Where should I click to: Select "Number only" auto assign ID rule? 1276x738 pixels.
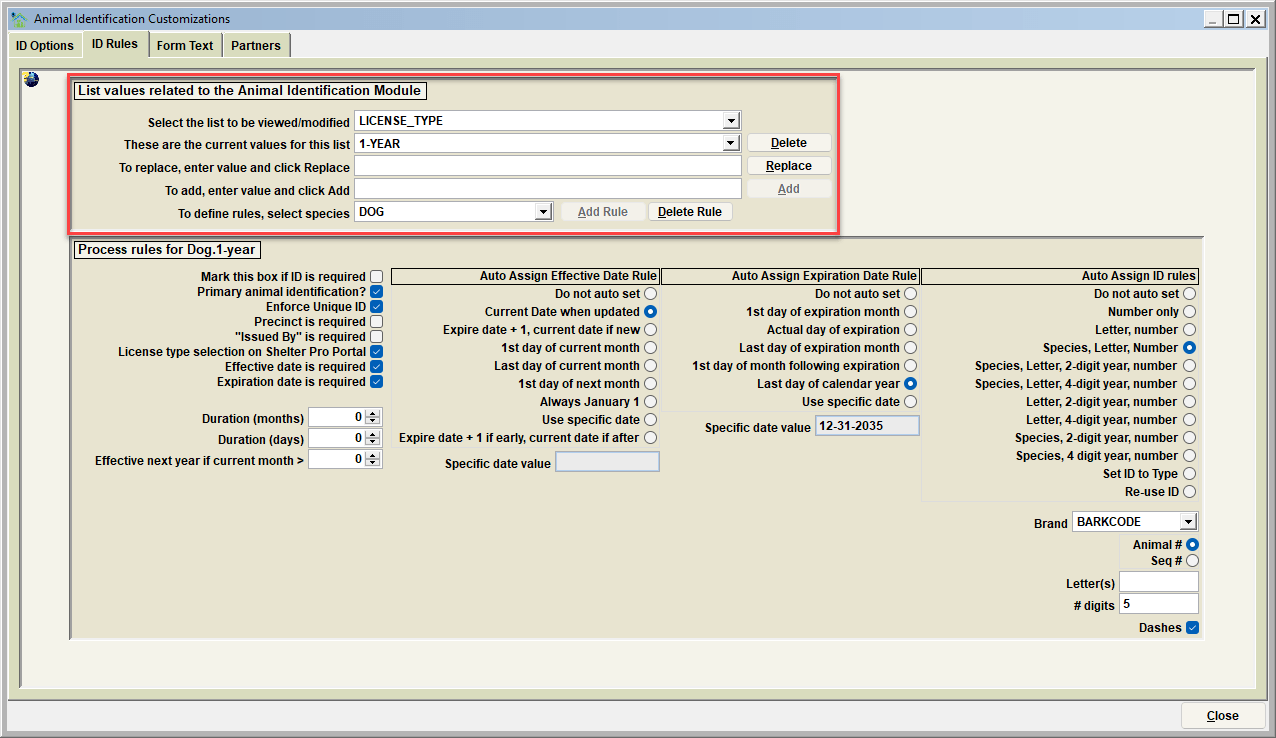[x=1189, y=312]
